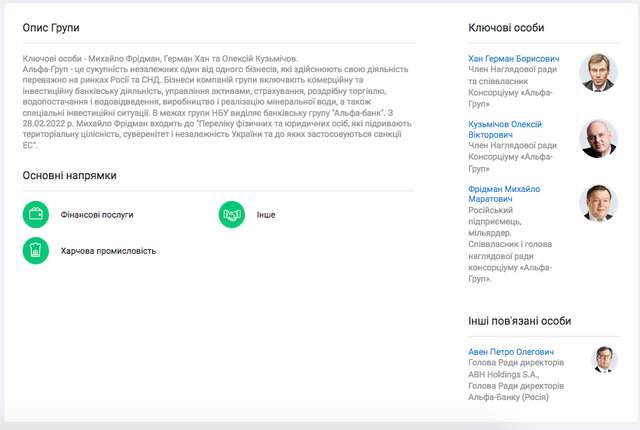Click the photo next to Хан Герман Борисович
This screenshot has height=430, width=640.
tap(599, 73)
